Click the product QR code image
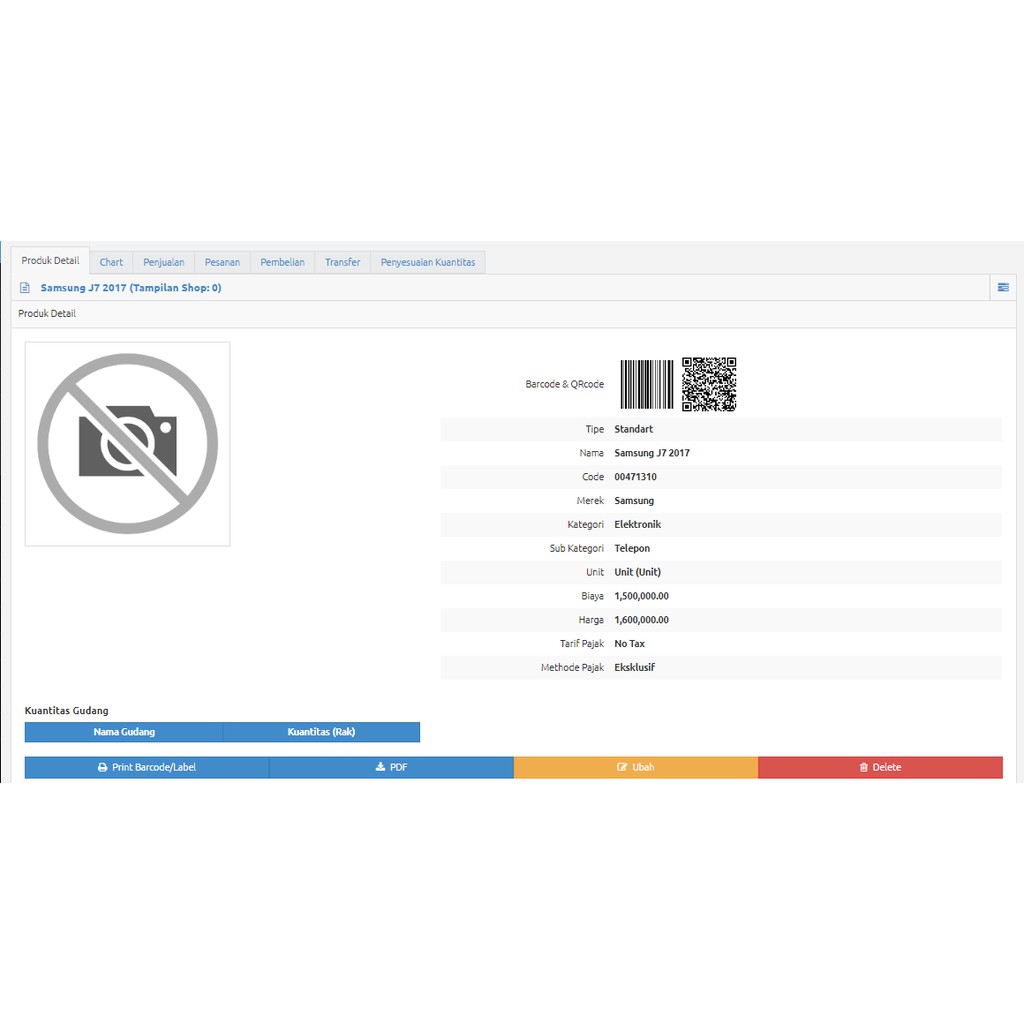1024x1024 pixels. 709,384
